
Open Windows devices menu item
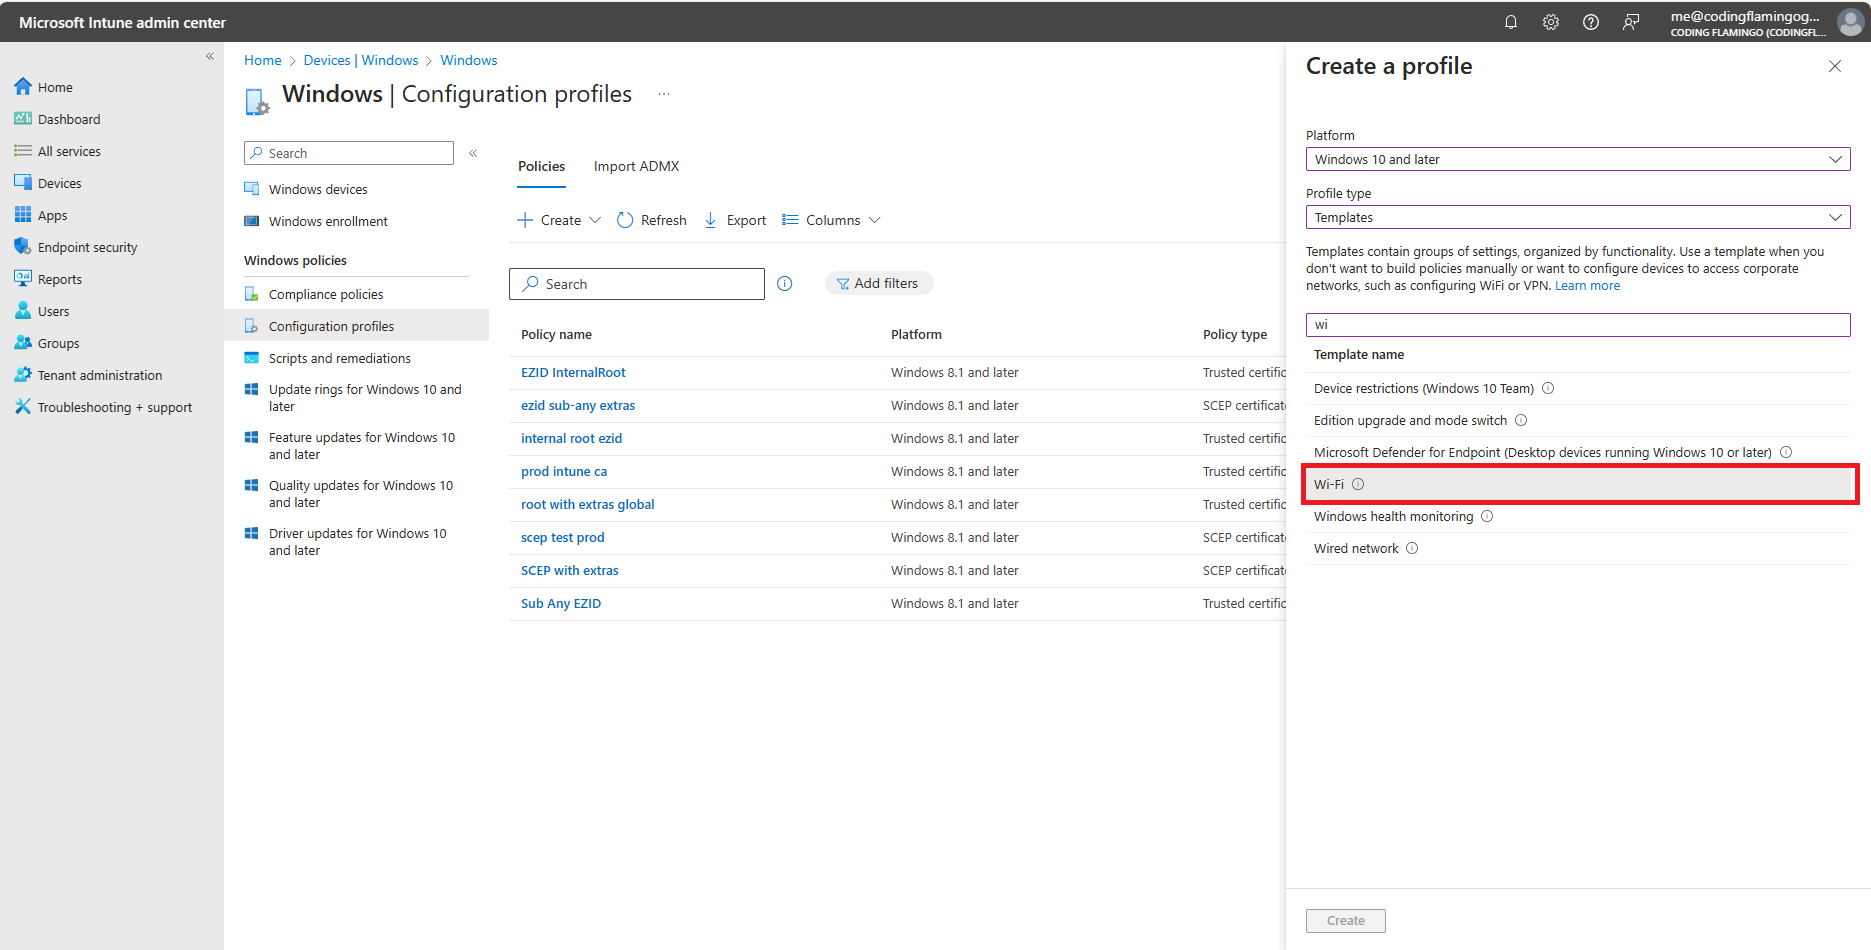318,189
